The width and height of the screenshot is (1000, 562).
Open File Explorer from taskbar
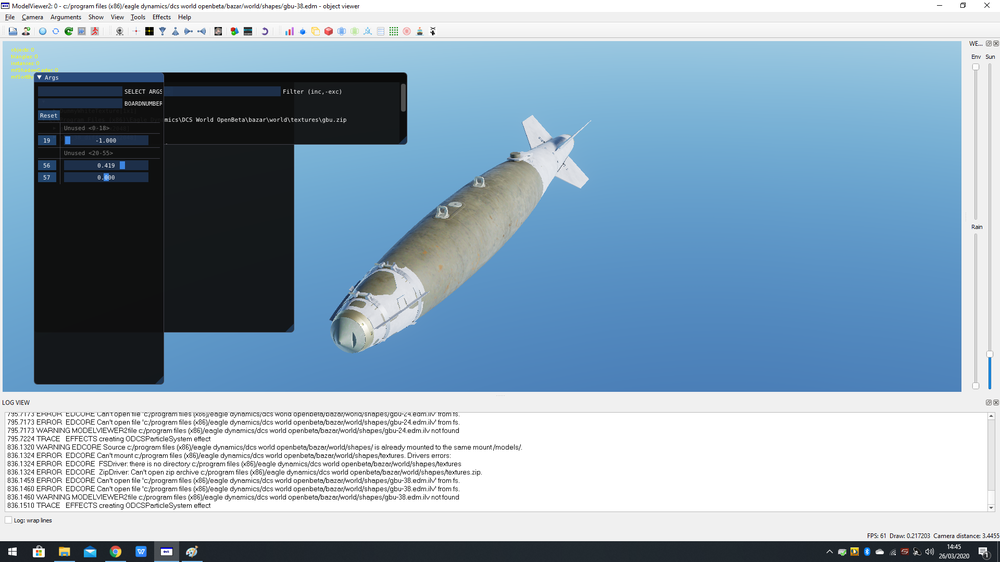(x=64, y=552)
